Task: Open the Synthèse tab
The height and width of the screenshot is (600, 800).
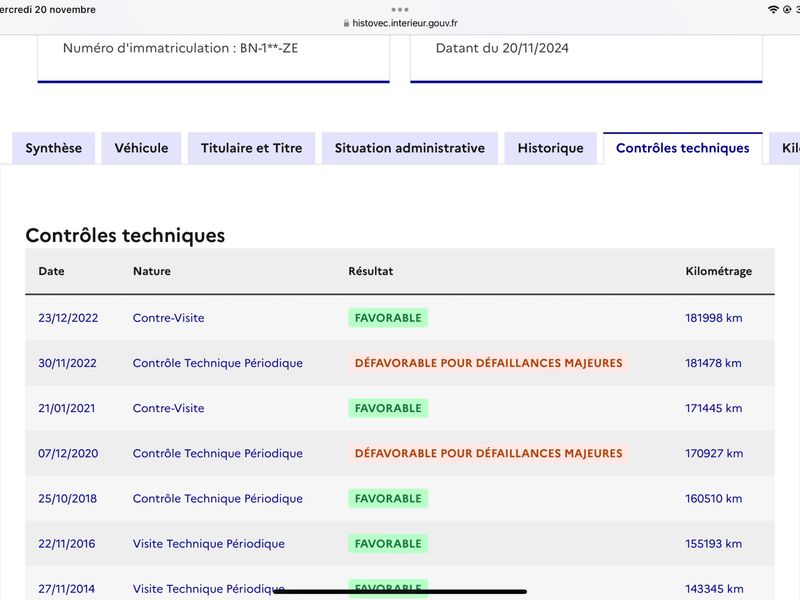Action: coord(54,148)
